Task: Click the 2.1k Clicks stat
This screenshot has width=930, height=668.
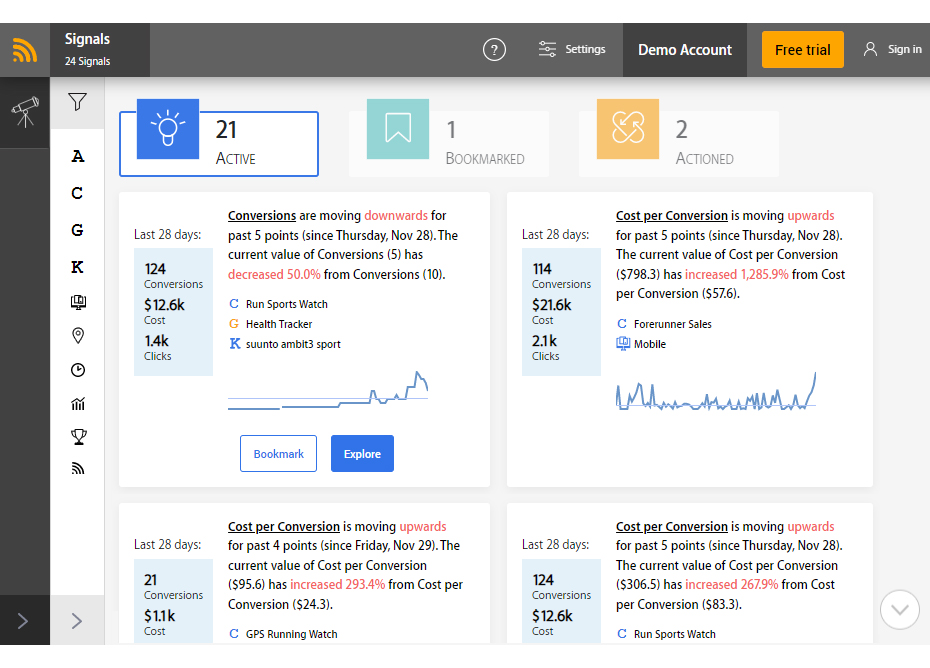Action: [x=545, y=348]
